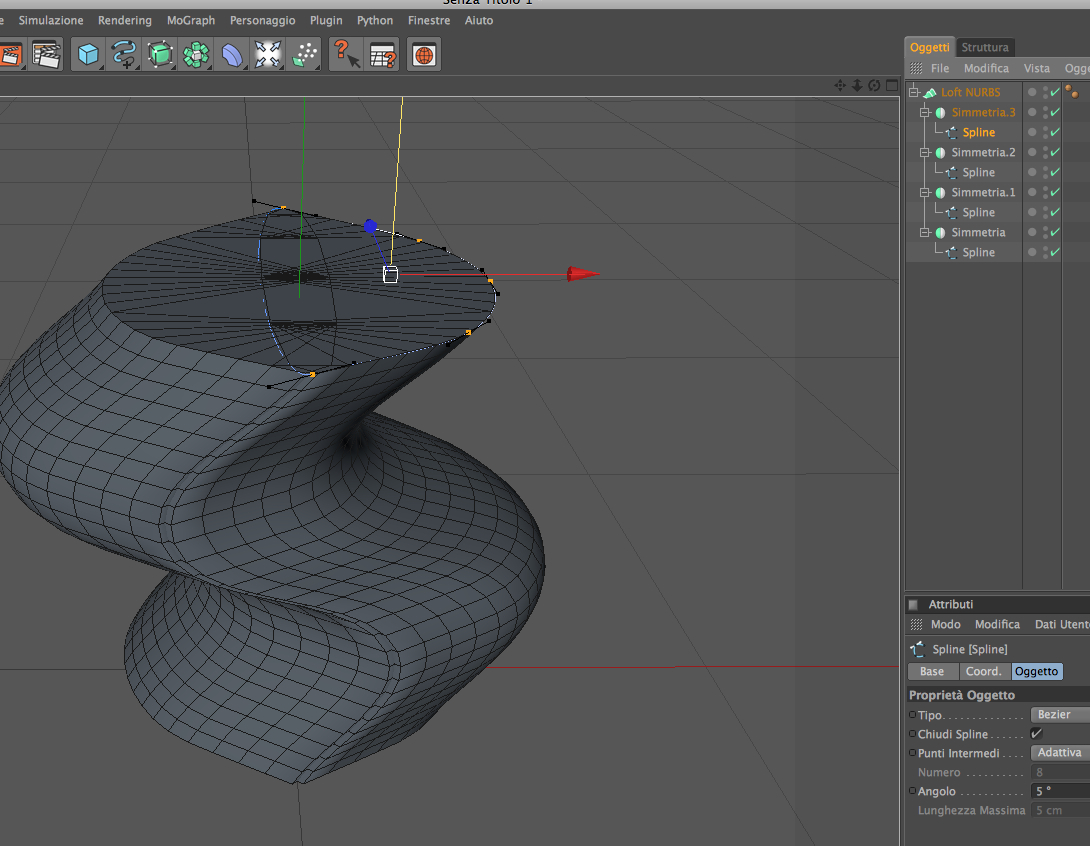This screenshot has height=846, width=1090.
Task: Open the Tipo Bezier dropdown
Action: pos(1058,714)
